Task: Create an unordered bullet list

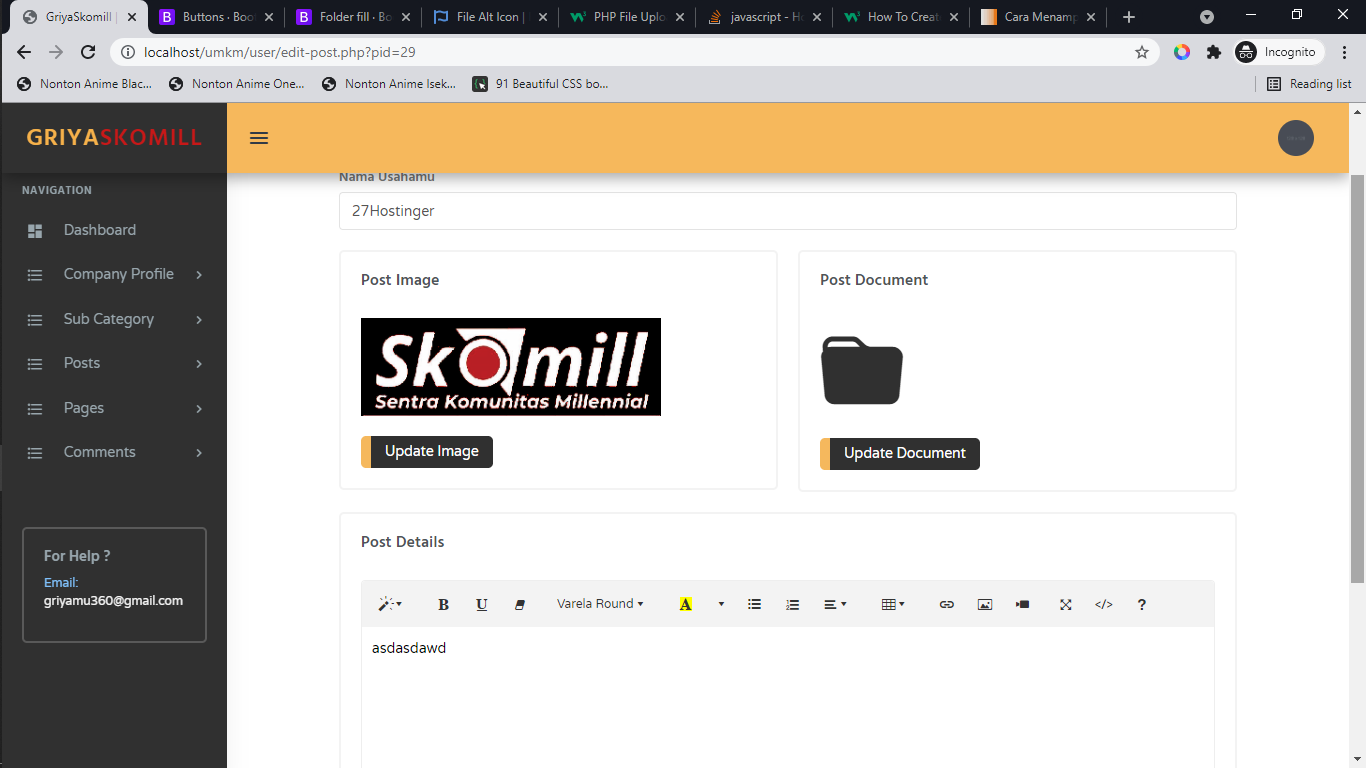Action: pos(755,604)
